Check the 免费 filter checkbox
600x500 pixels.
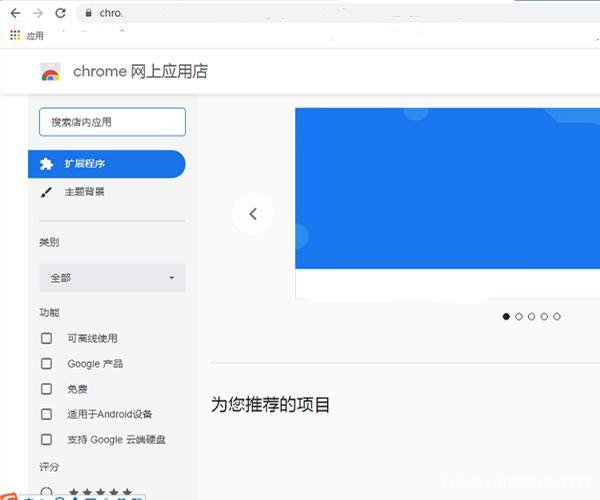click(x=46, y=389)
